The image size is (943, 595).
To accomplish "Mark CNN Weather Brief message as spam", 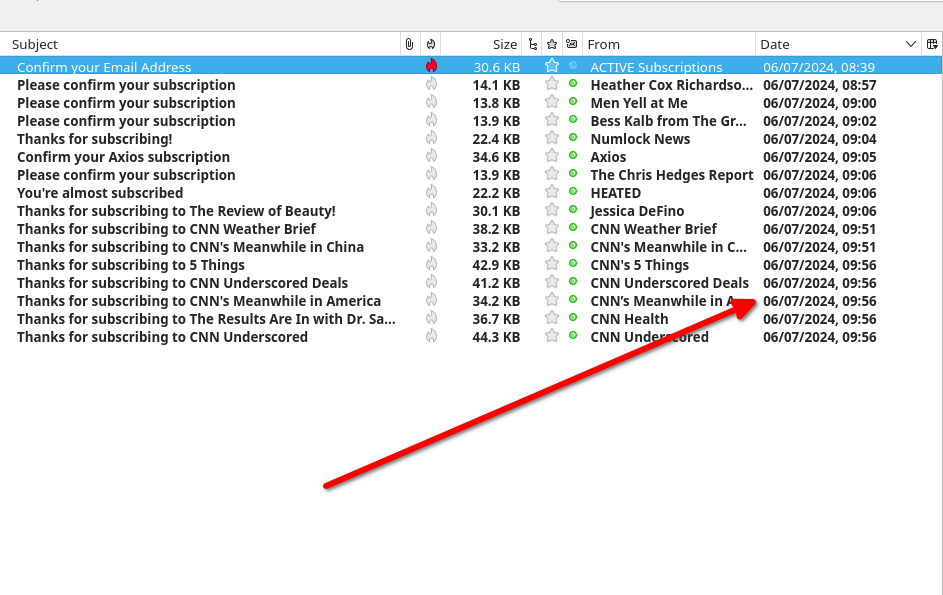I will coord(431,228).
